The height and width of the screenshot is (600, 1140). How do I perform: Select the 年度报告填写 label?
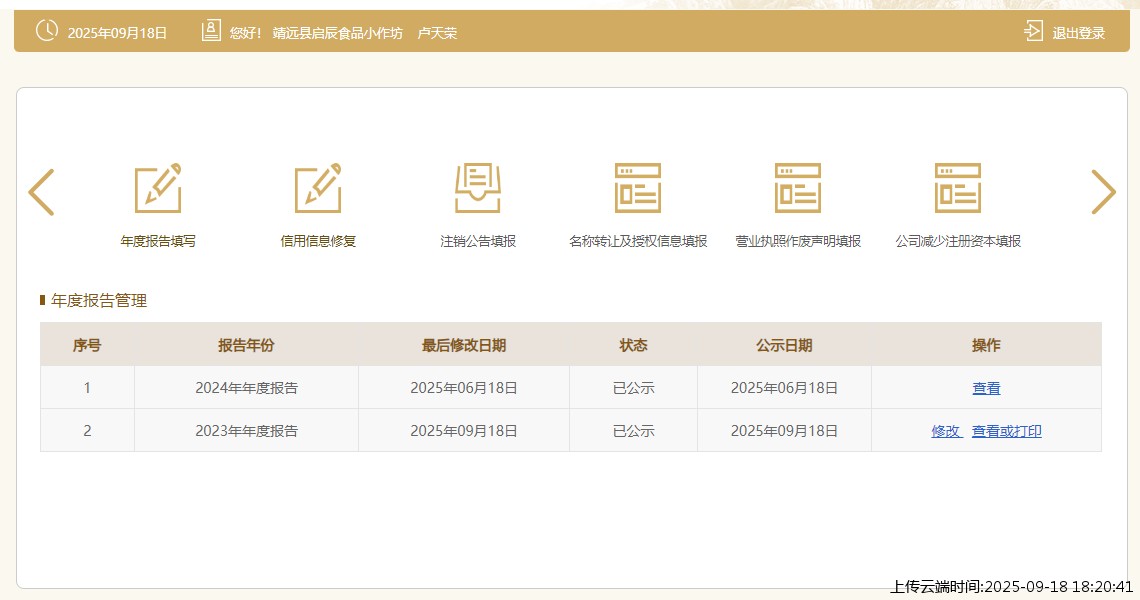(158, 241)
